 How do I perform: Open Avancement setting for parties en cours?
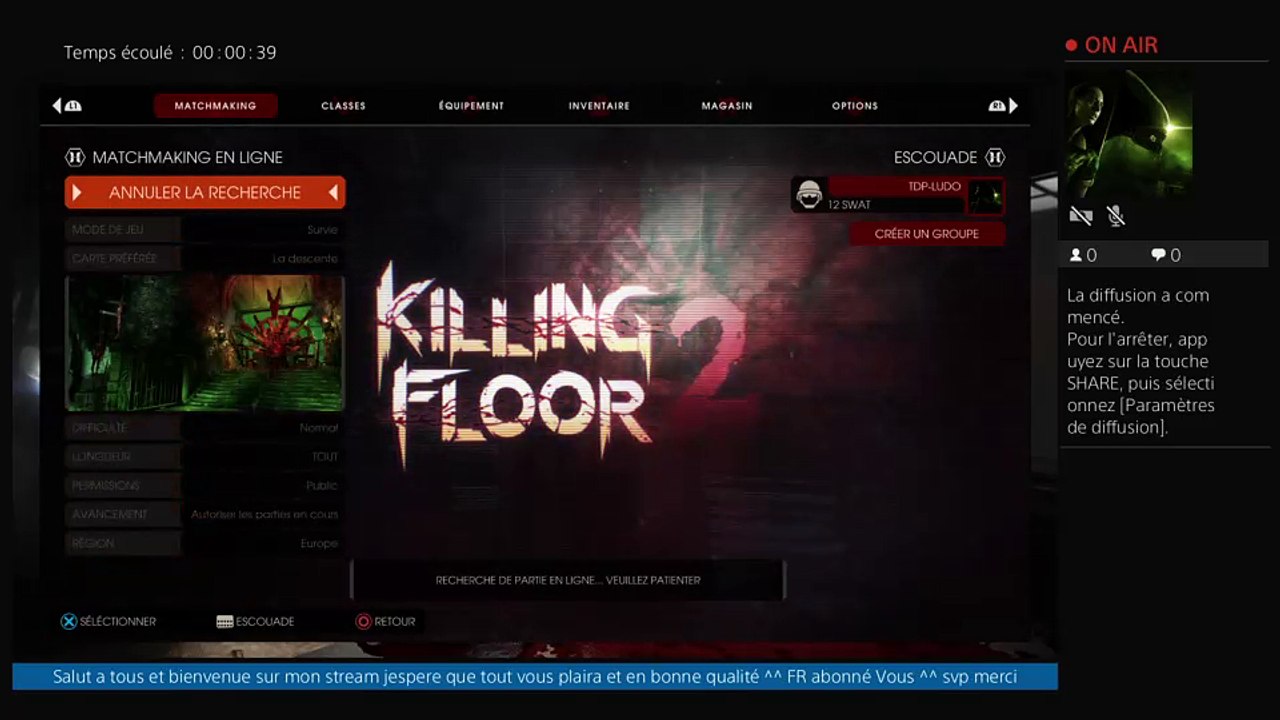pyautogui.click(x=204, y=514)
